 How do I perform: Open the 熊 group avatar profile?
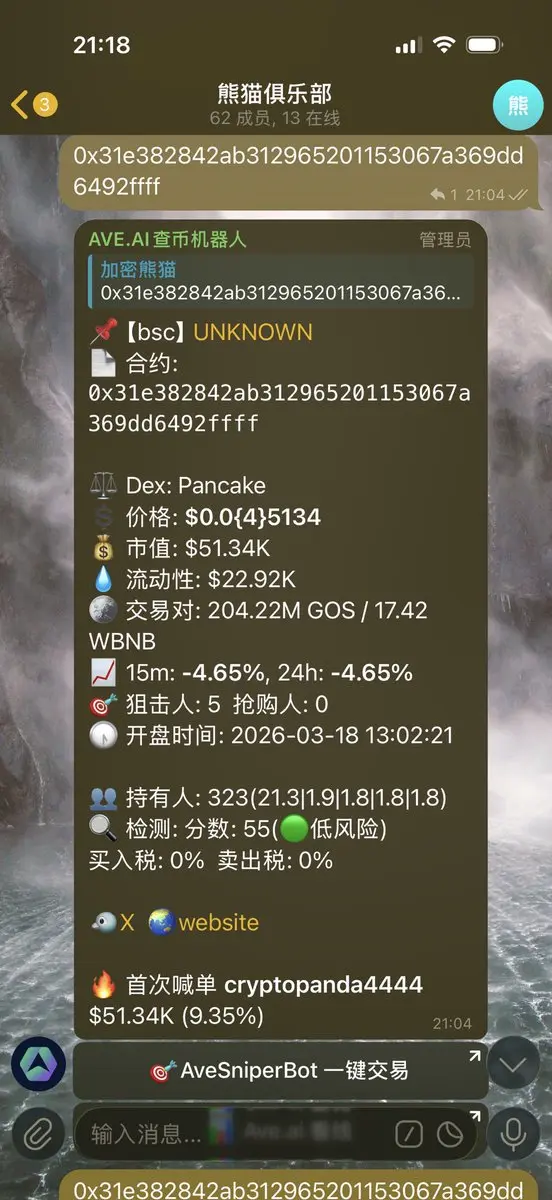coord(518,105)
